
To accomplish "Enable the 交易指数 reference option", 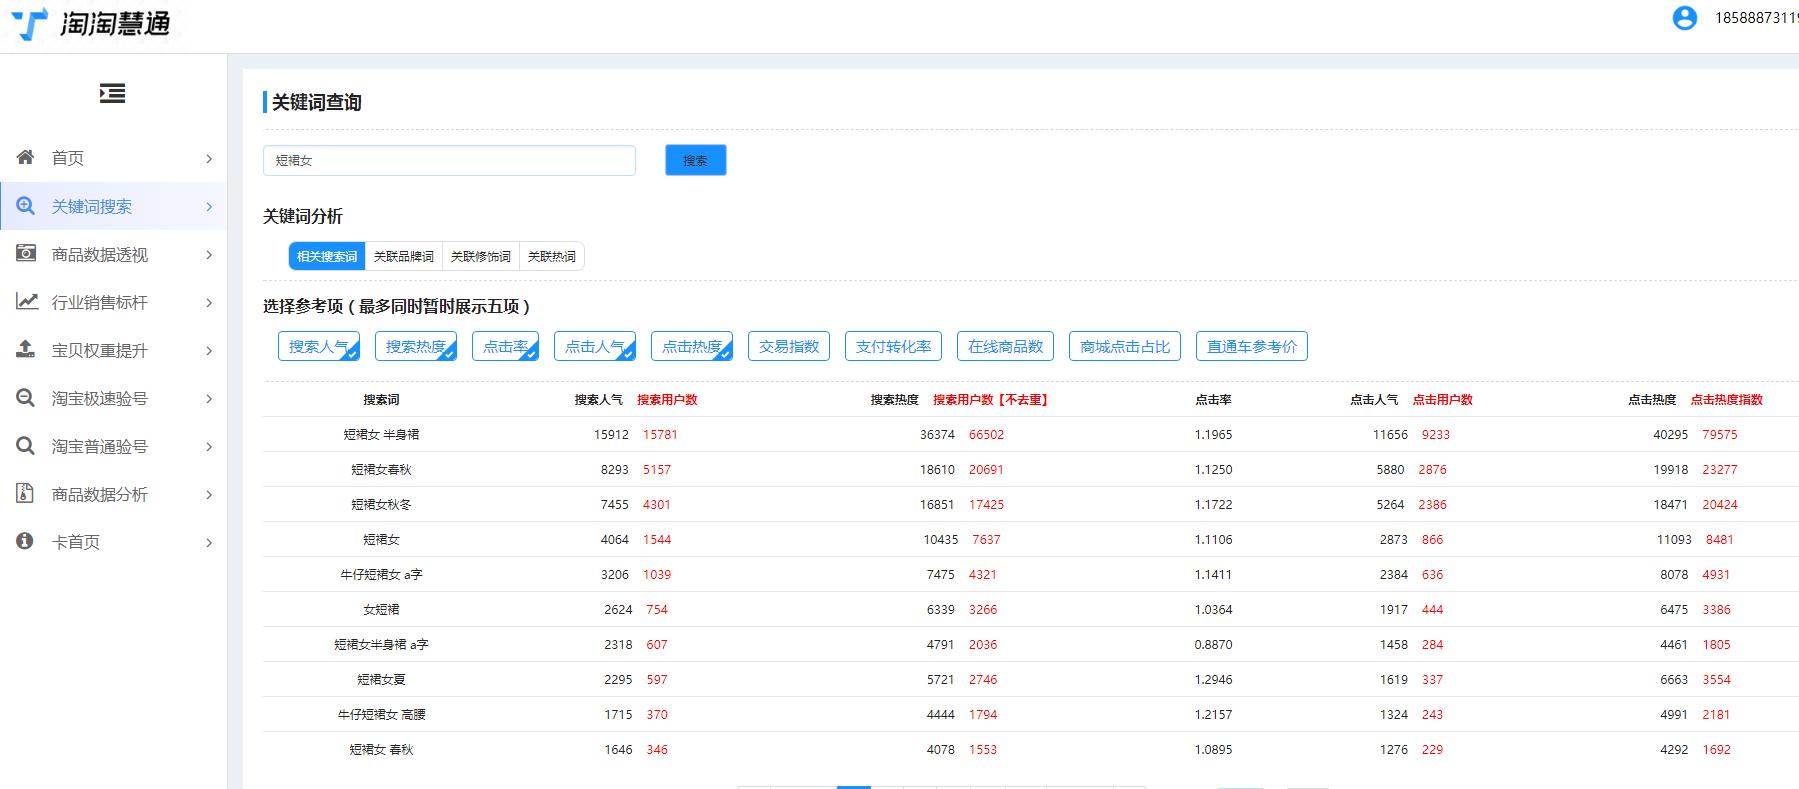I will (x=788, y=347).
